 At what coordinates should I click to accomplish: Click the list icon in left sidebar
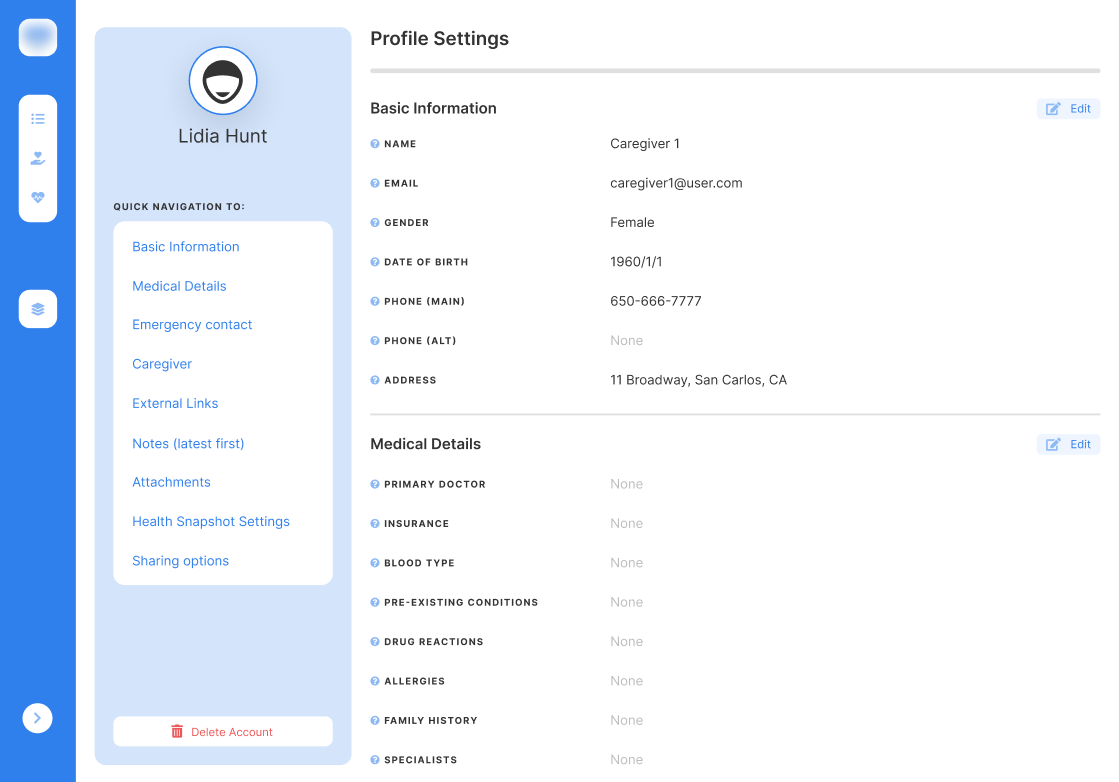tap(38, 119)
